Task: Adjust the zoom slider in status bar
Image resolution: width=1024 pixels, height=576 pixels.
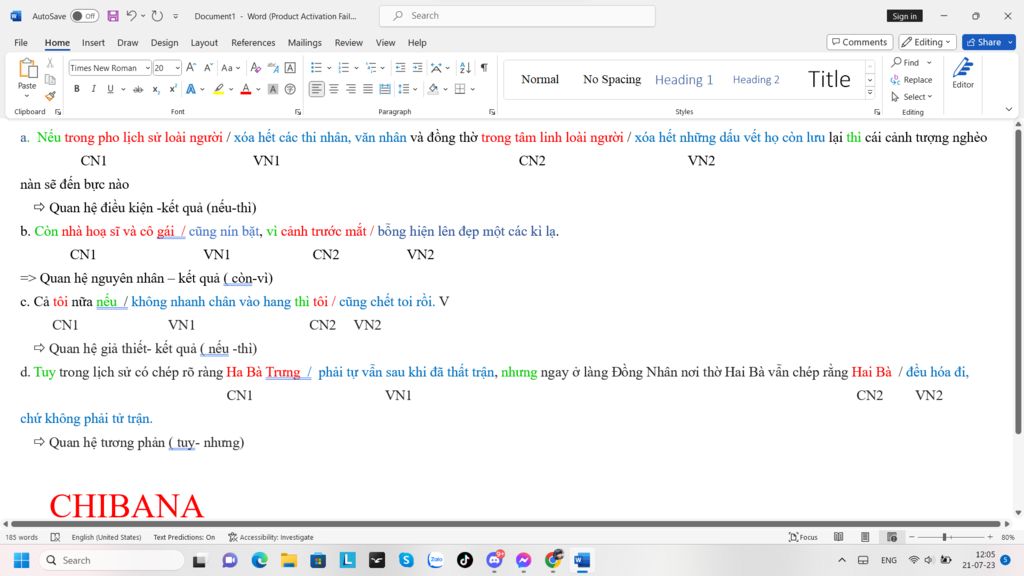Action: [x=944, y=537]
